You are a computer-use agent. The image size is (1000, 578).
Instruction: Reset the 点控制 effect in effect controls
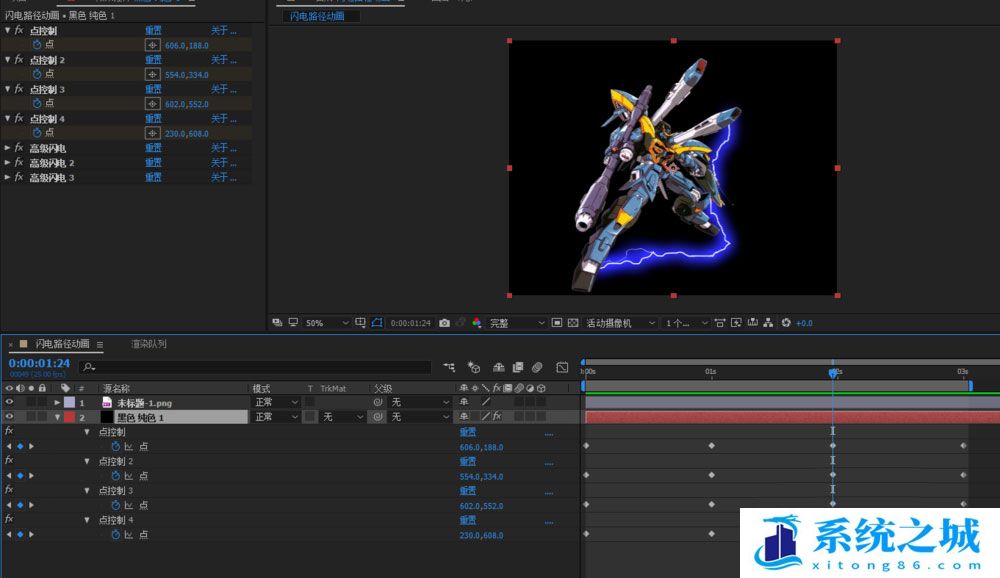pos(153,30)
